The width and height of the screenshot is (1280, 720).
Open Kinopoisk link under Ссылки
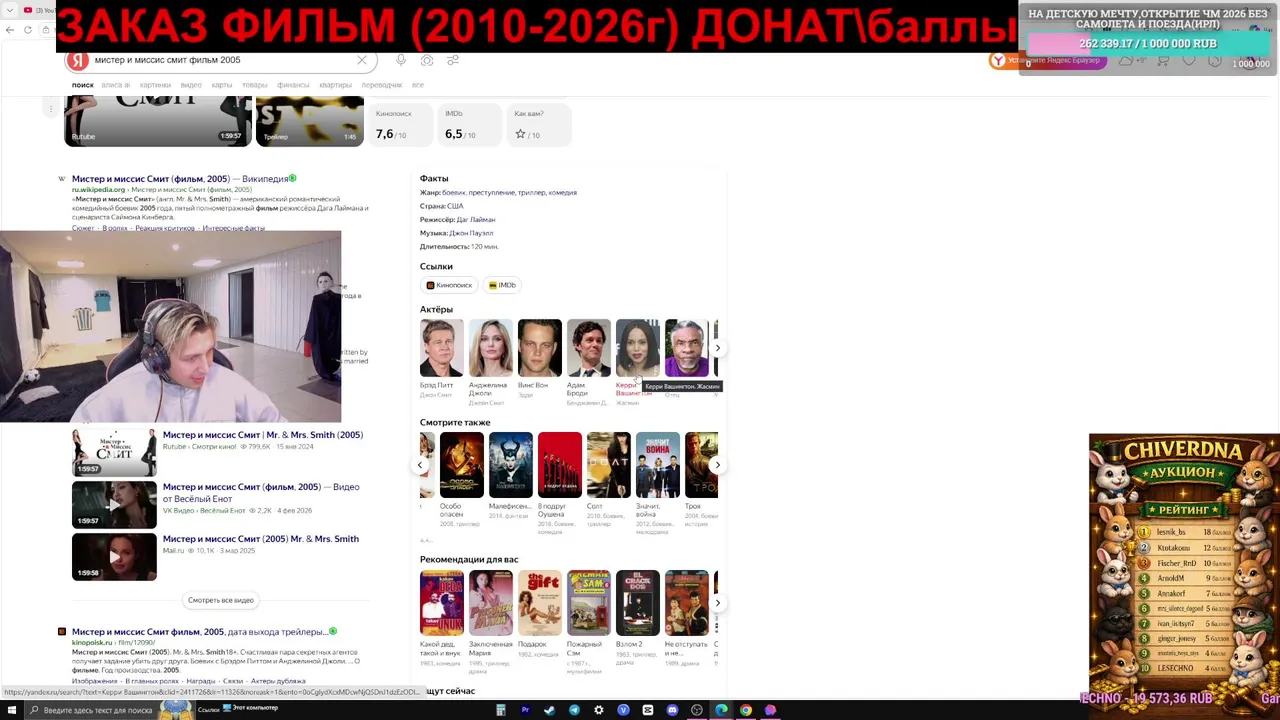click(449, 286)
